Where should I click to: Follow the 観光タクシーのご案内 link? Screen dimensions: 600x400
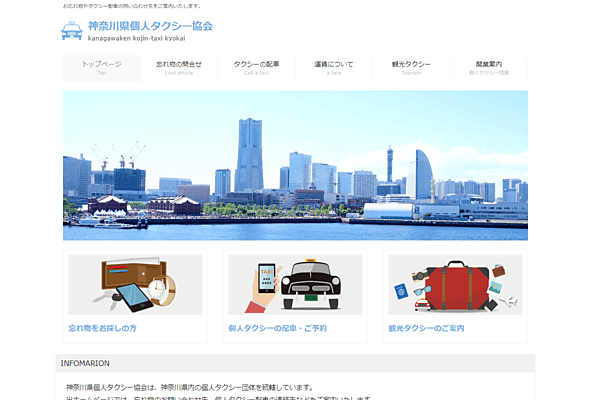426,328
